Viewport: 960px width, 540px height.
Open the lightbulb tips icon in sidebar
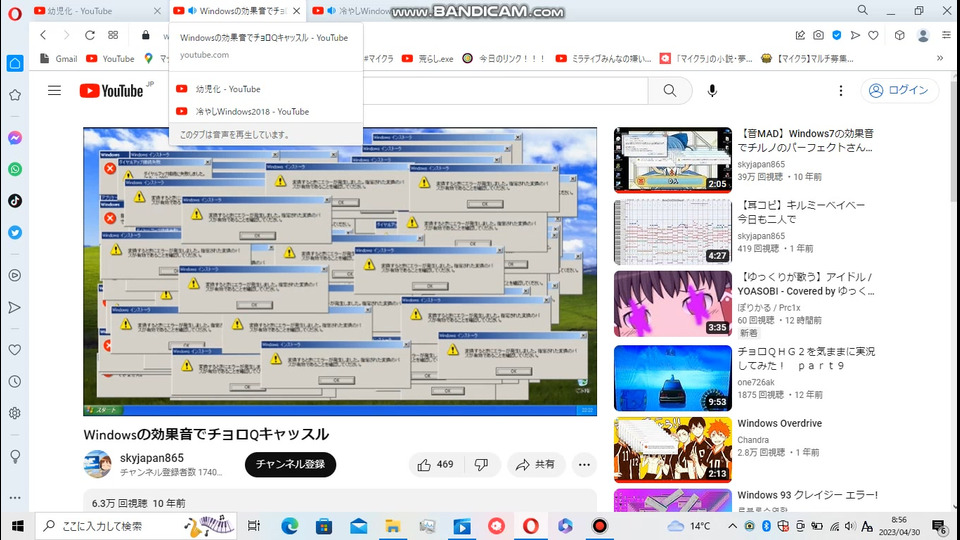tap(15, 456)
